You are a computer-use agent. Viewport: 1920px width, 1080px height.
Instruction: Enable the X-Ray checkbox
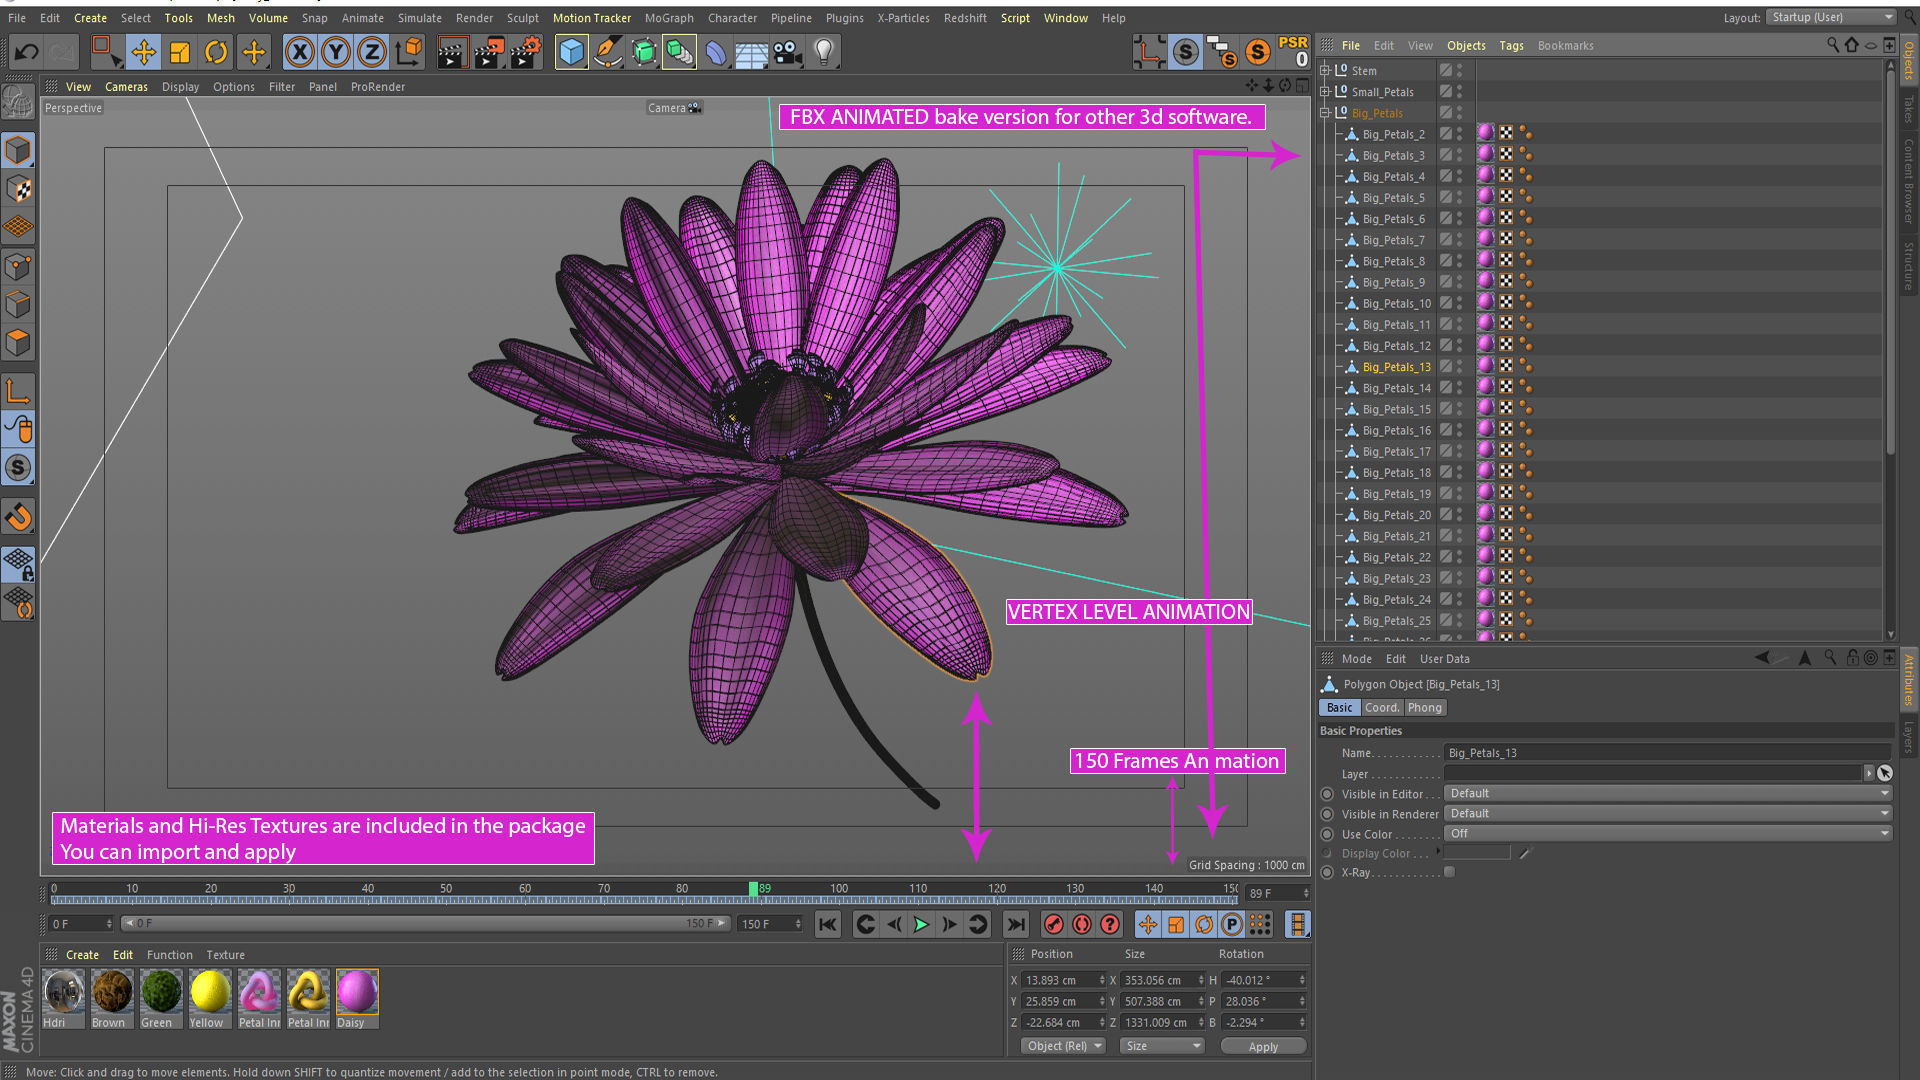coord(1449,872)
